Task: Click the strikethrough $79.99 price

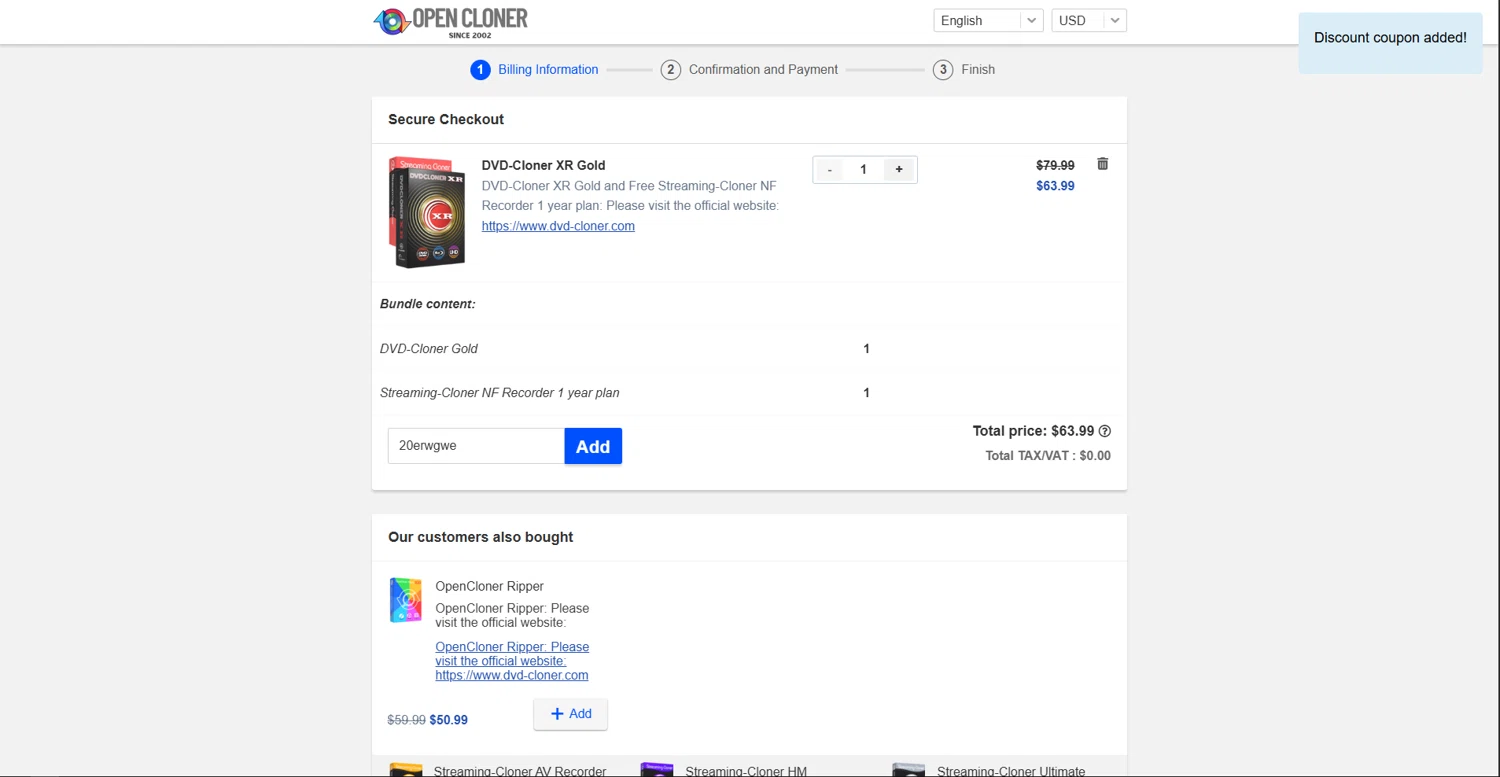Action: pos(1055,165)
